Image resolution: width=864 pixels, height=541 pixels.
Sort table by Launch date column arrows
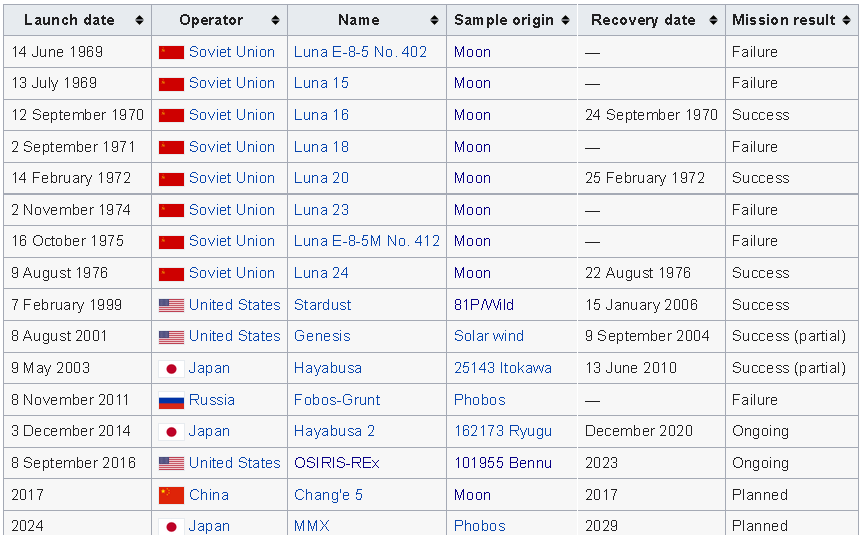[x=139, y=20]
